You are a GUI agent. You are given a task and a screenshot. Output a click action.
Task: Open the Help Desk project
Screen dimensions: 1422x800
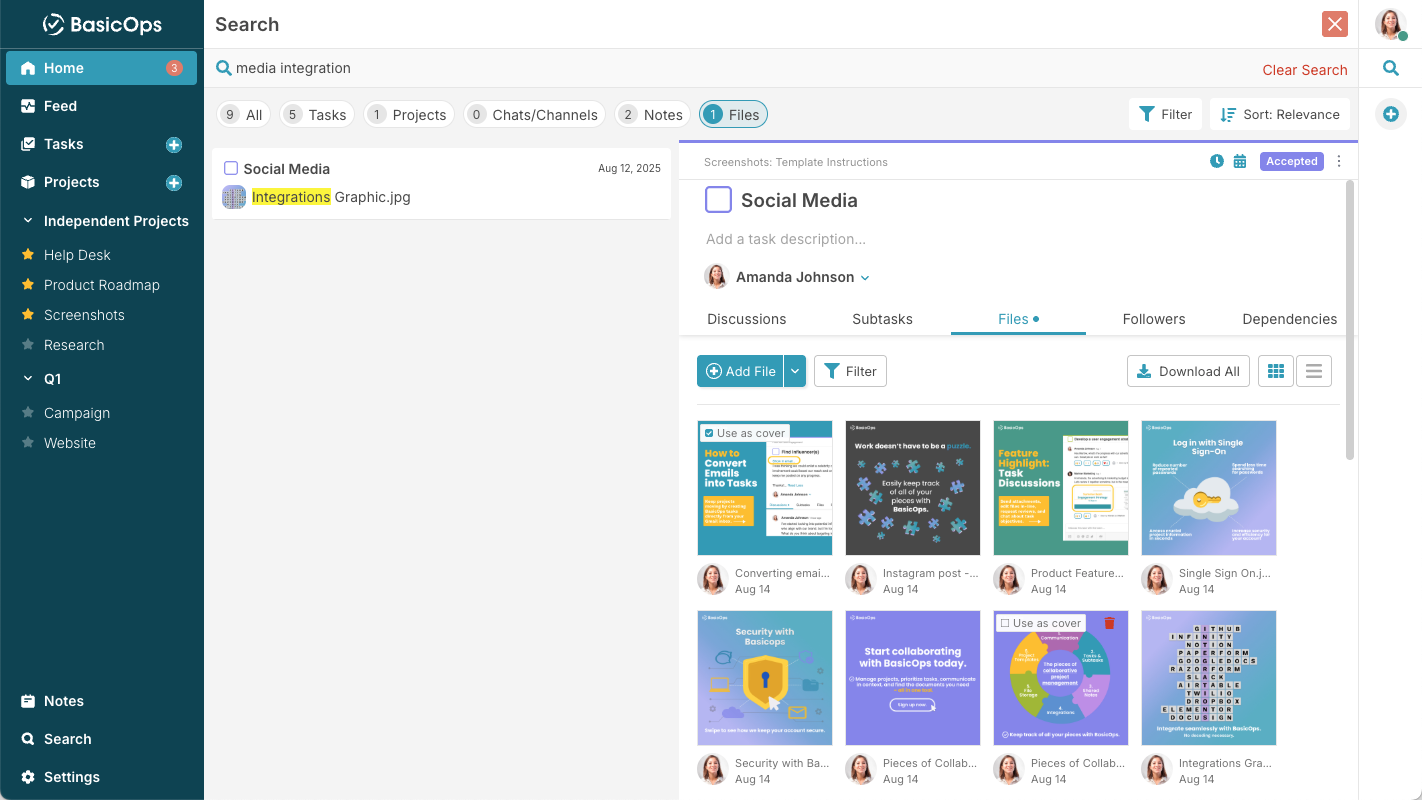(77, 255)
